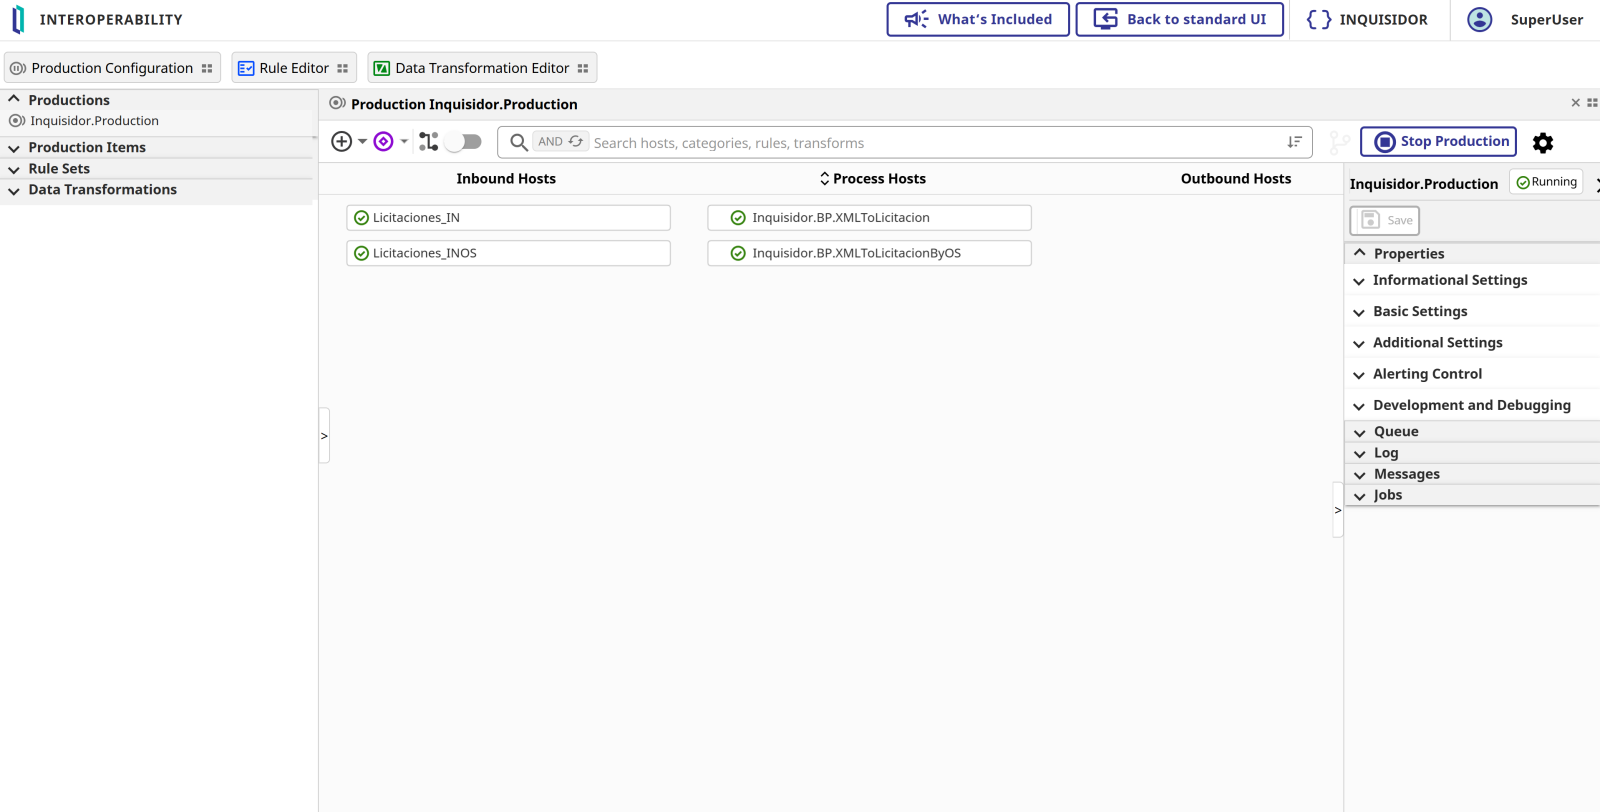The width and height of the screenshot is (1600, 812).
Task: Toggle the switch next to connections icon
Action: 464,142
